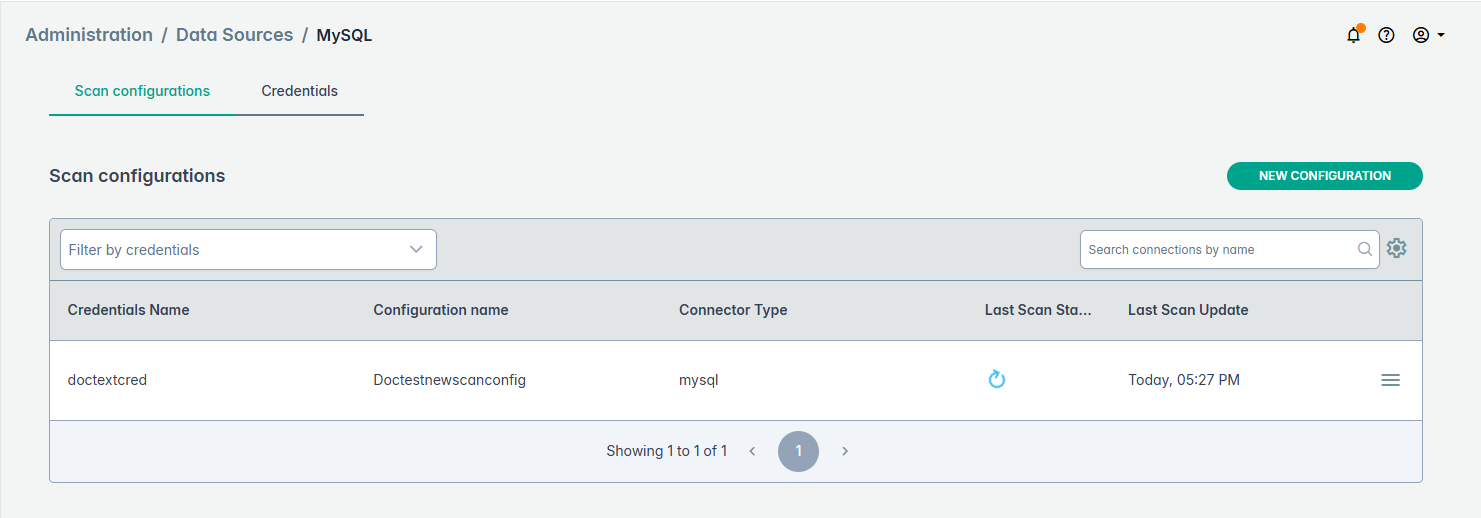Screen dimensions: 1481x518
Task: Click the Last Scan Update column header
Action: click(x=1188, y=310)
